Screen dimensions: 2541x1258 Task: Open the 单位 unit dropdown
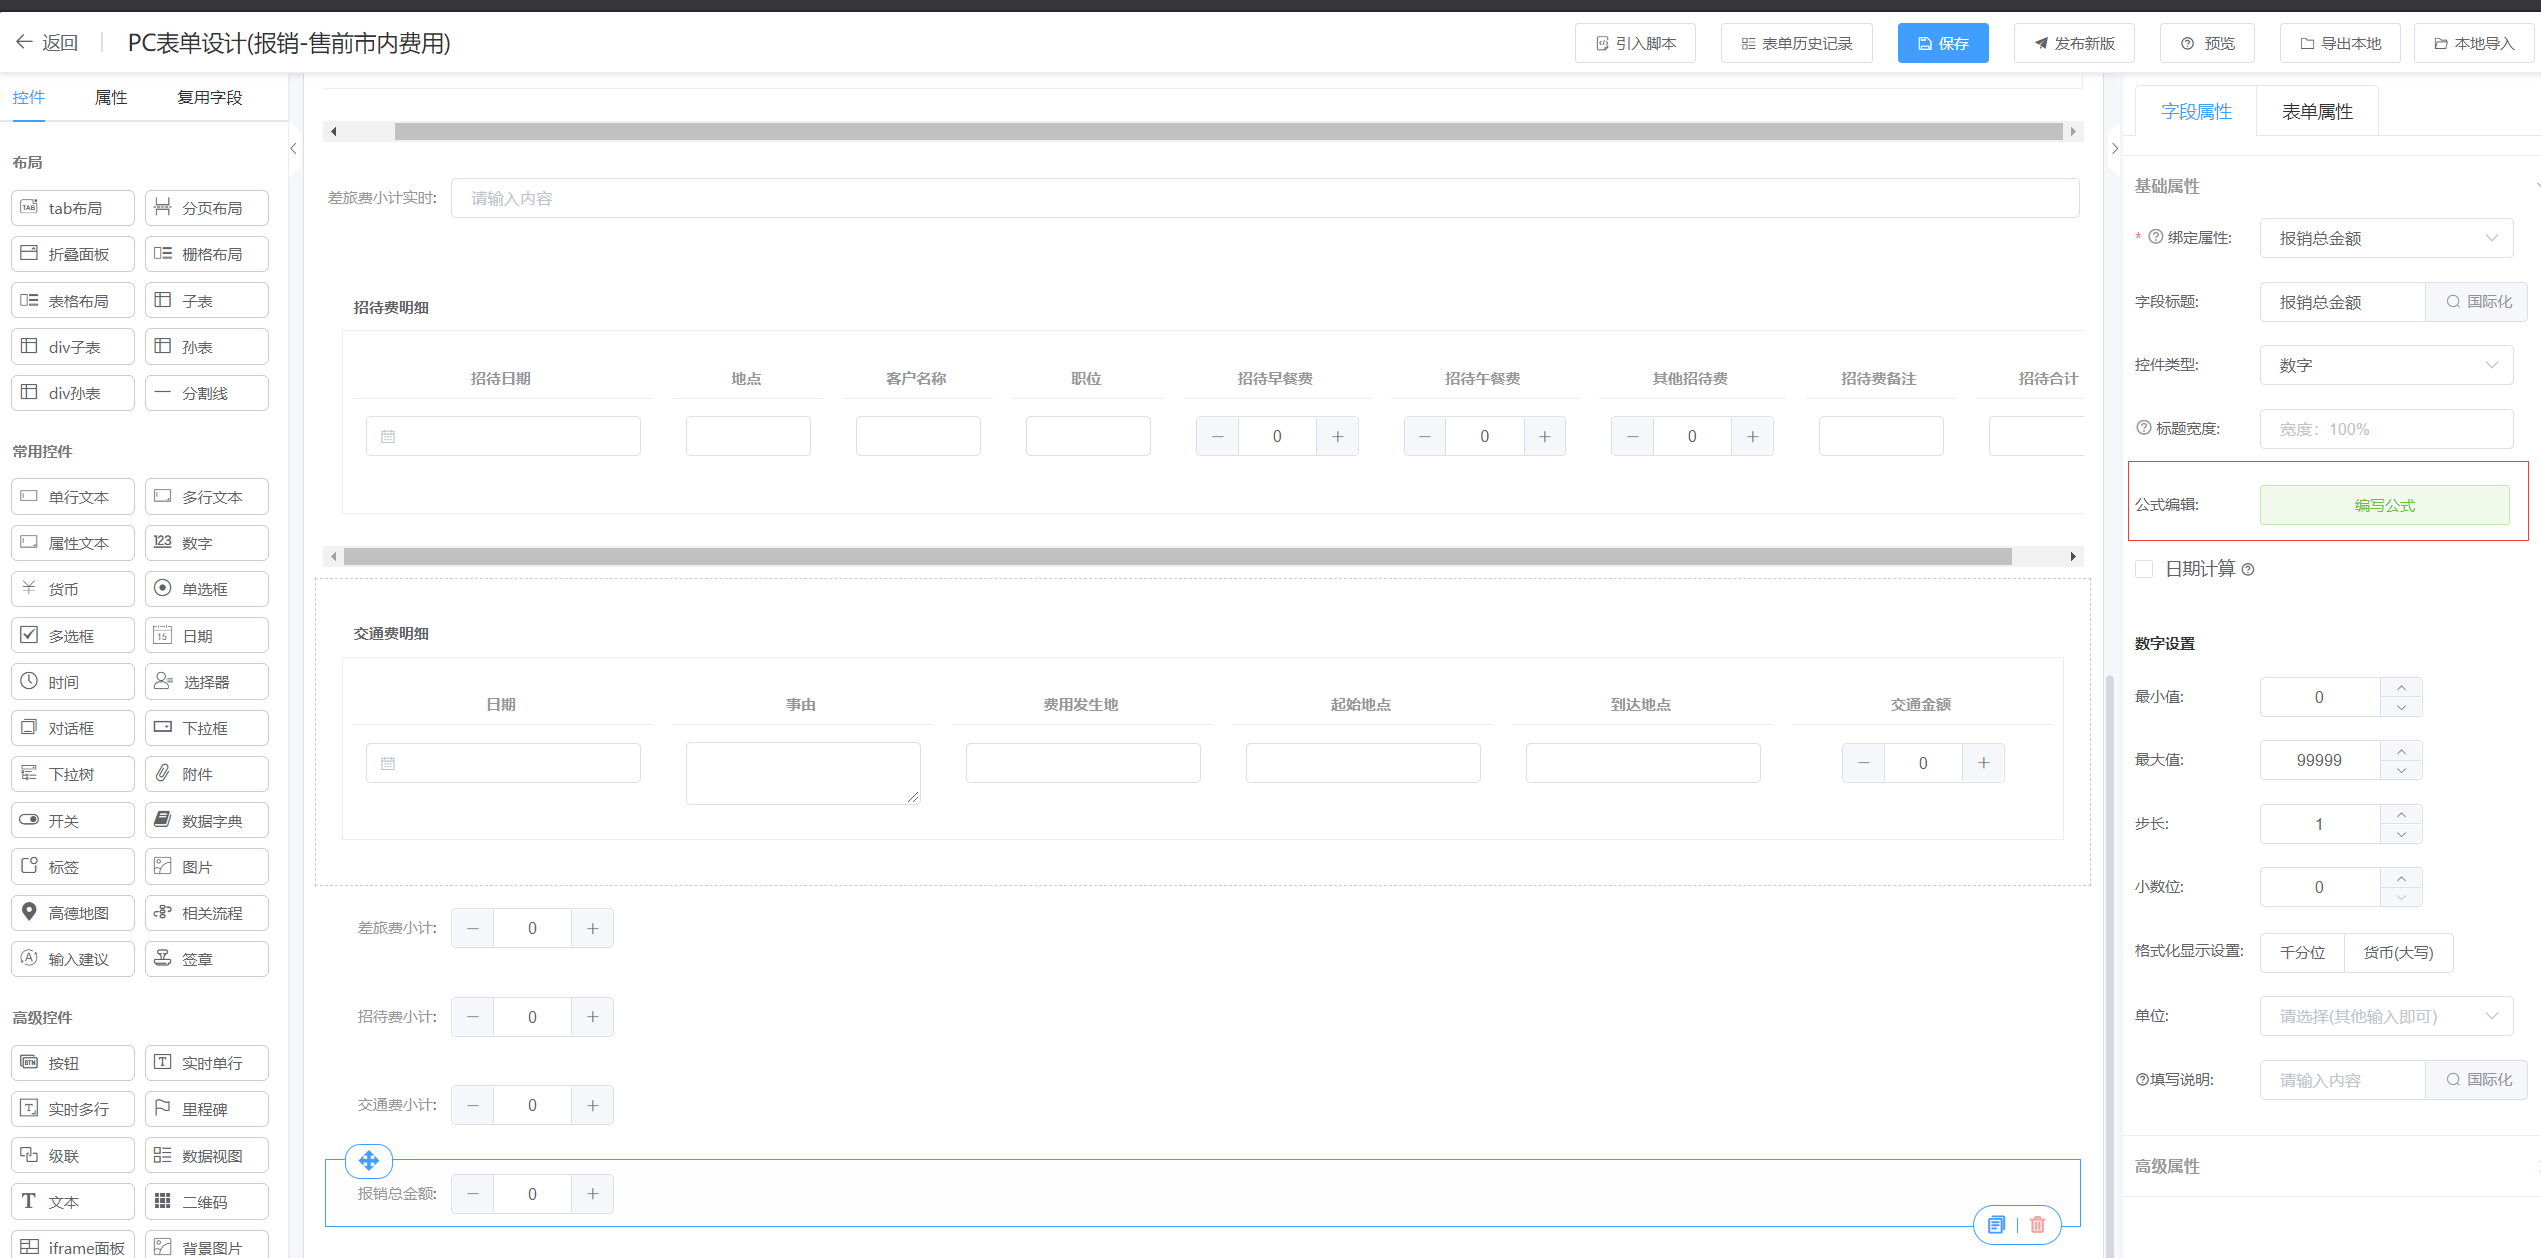(x=2385, y=1016)
